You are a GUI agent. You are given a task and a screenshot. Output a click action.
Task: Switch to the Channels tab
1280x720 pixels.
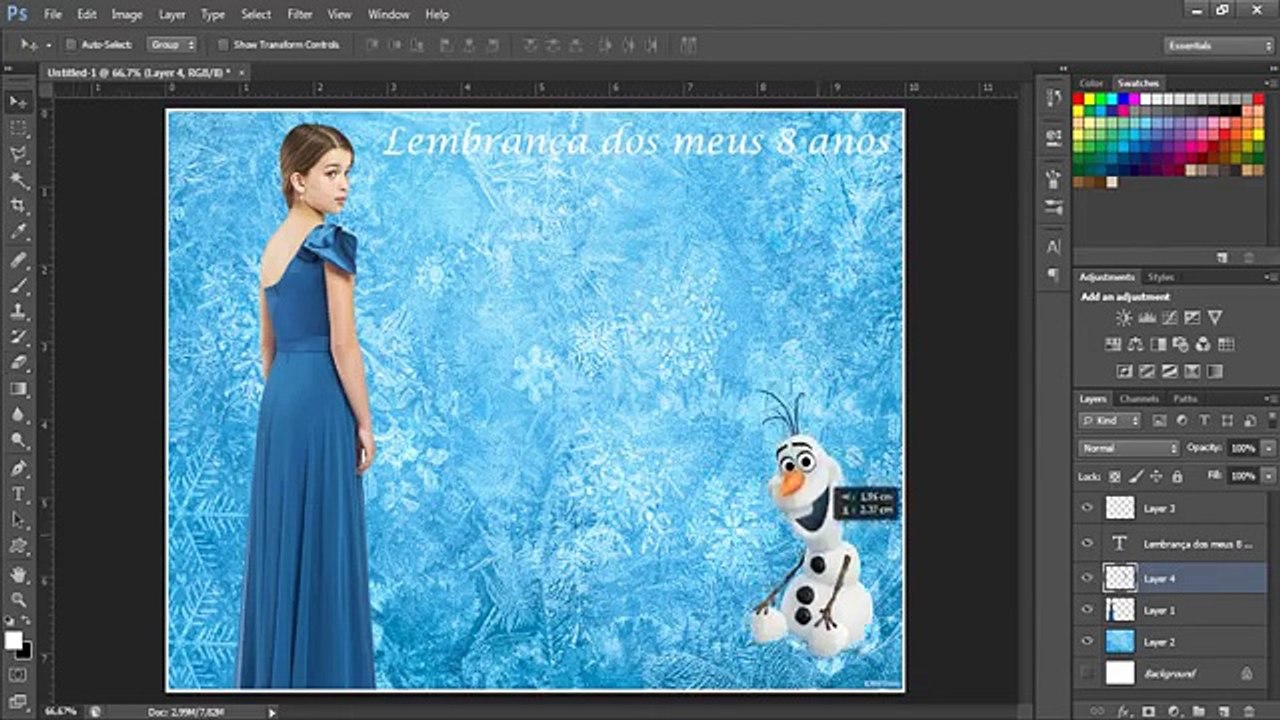point(1139,399)
